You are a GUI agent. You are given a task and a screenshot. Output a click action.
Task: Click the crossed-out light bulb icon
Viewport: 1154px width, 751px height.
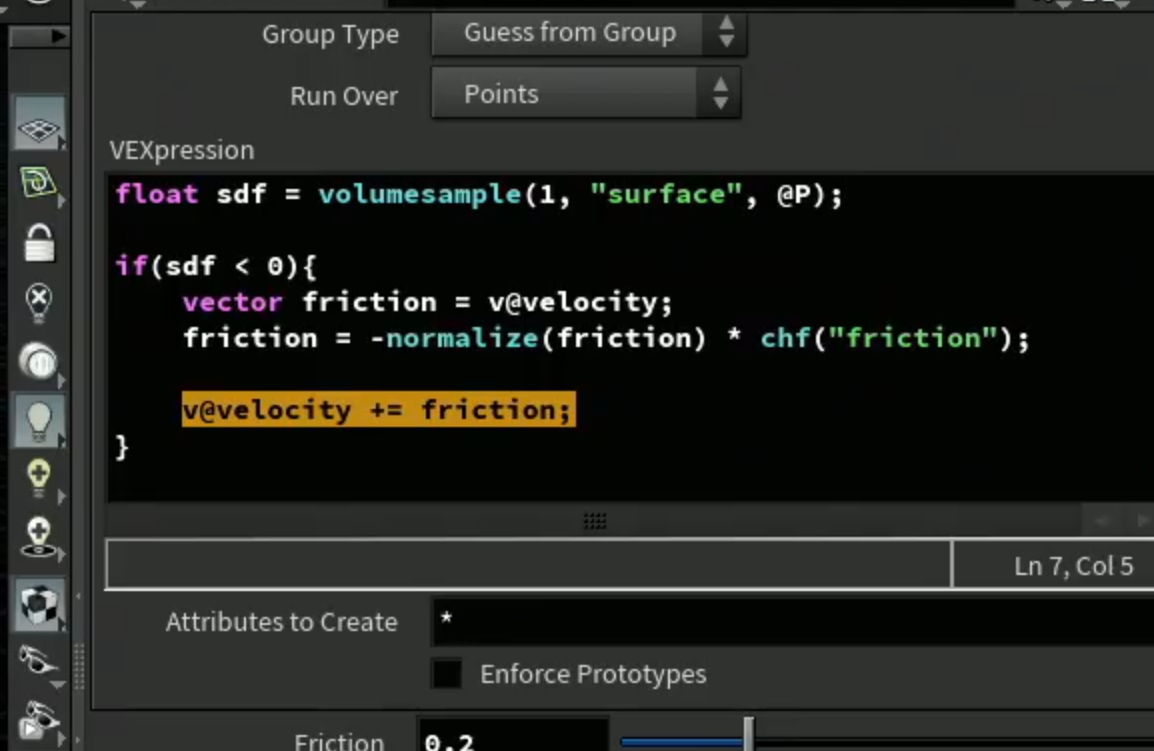(38, 302)
